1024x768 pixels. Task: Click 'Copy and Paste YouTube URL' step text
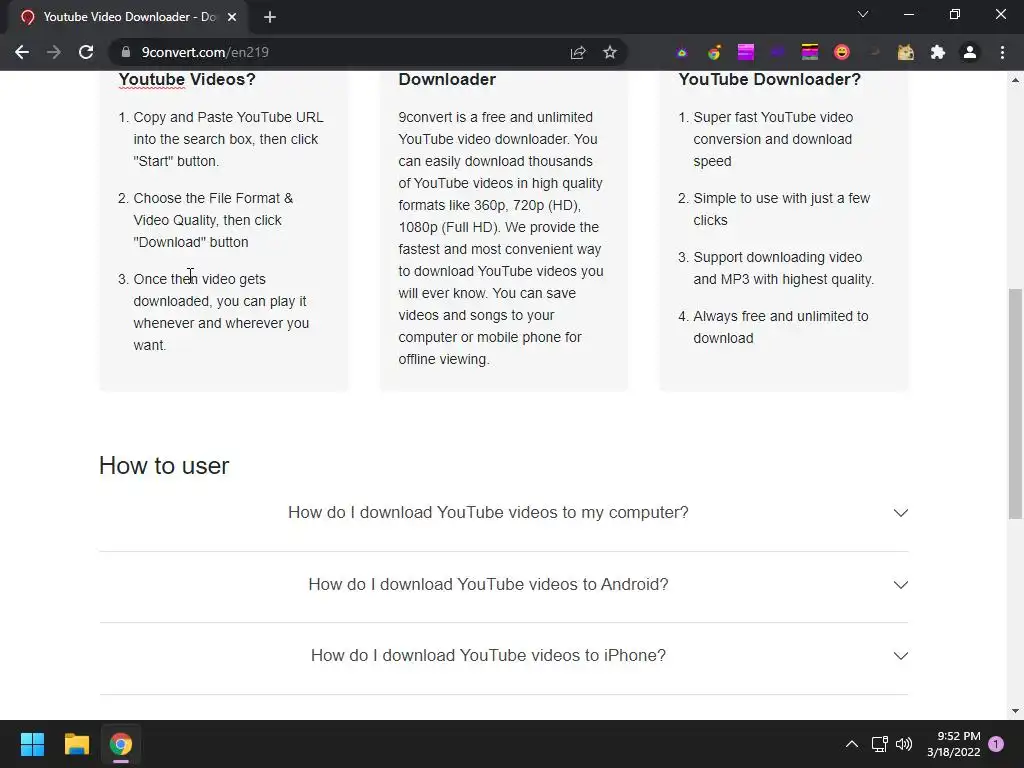[228, 139]
